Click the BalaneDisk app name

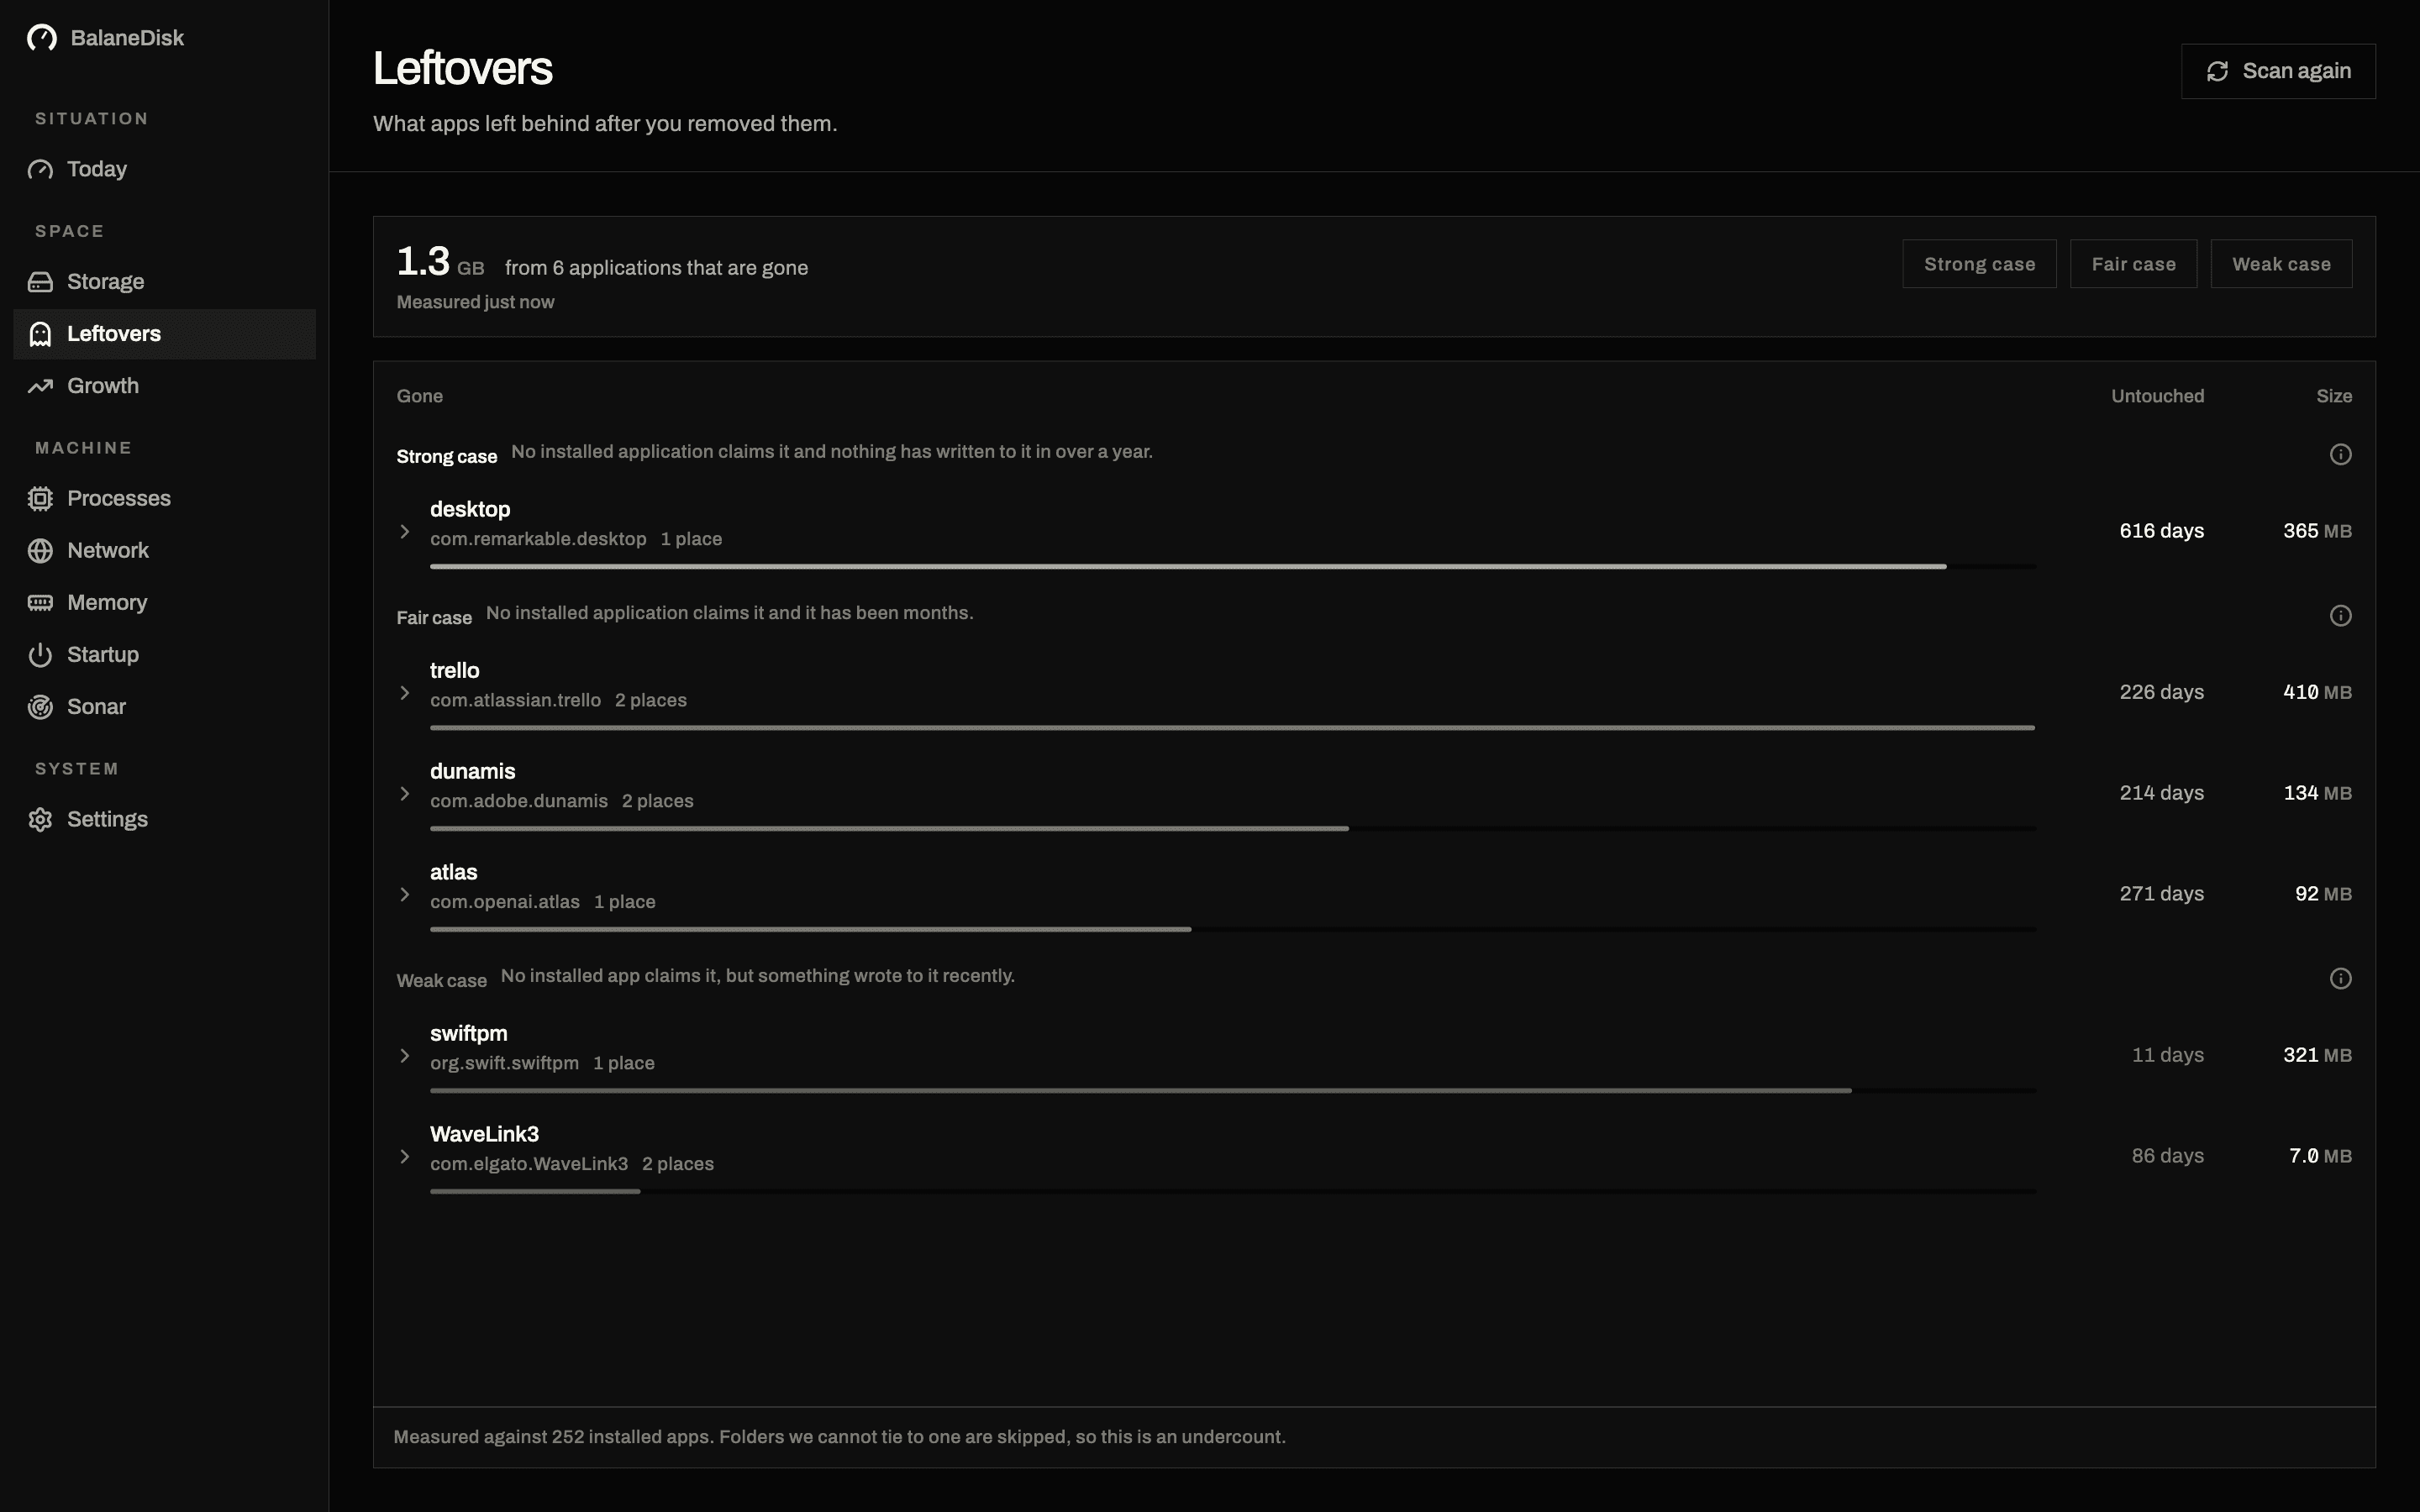[127, 38]
